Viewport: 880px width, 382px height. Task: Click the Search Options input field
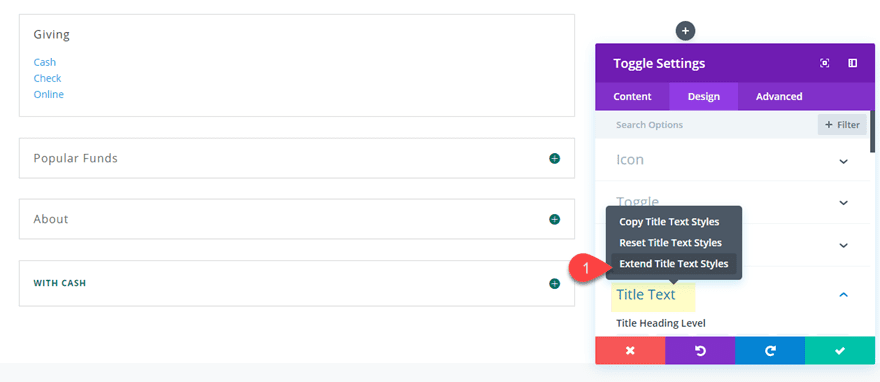(706, 125)
